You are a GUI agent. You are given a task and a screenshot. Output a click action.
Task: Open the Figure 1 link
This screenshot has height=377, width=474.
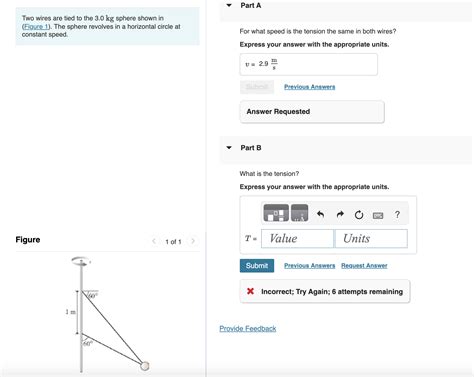36,26
